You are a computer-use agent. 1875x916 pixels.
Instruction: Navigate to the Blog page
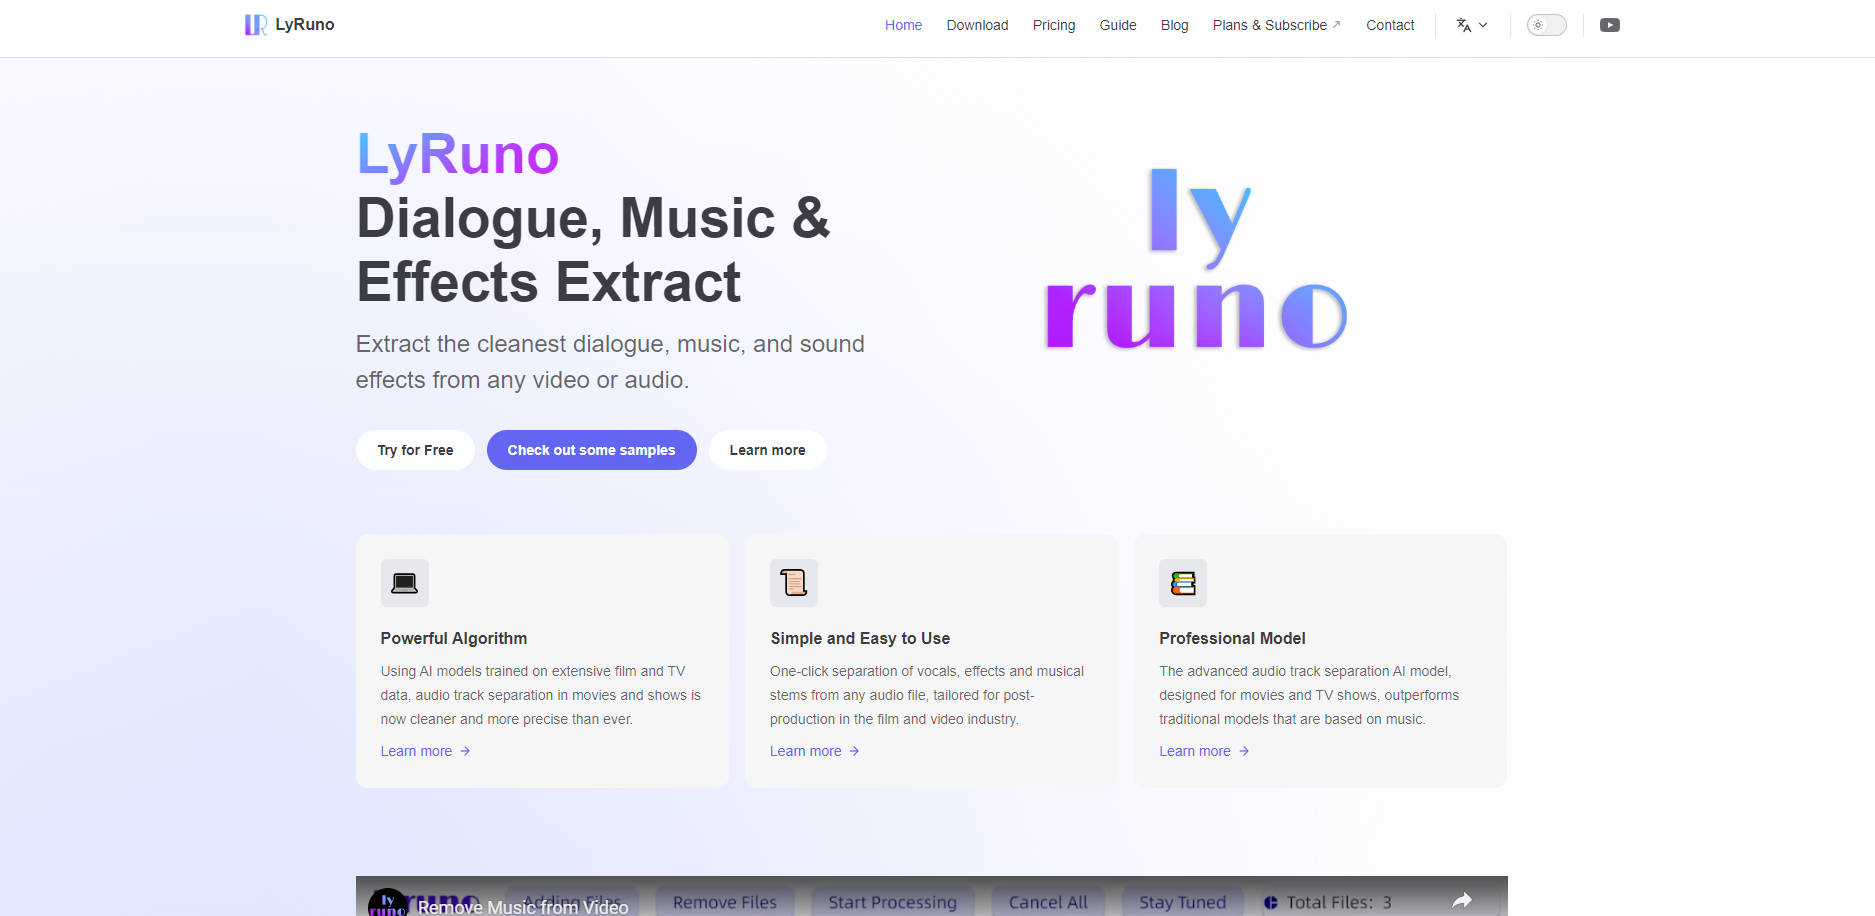point(1174,25)
